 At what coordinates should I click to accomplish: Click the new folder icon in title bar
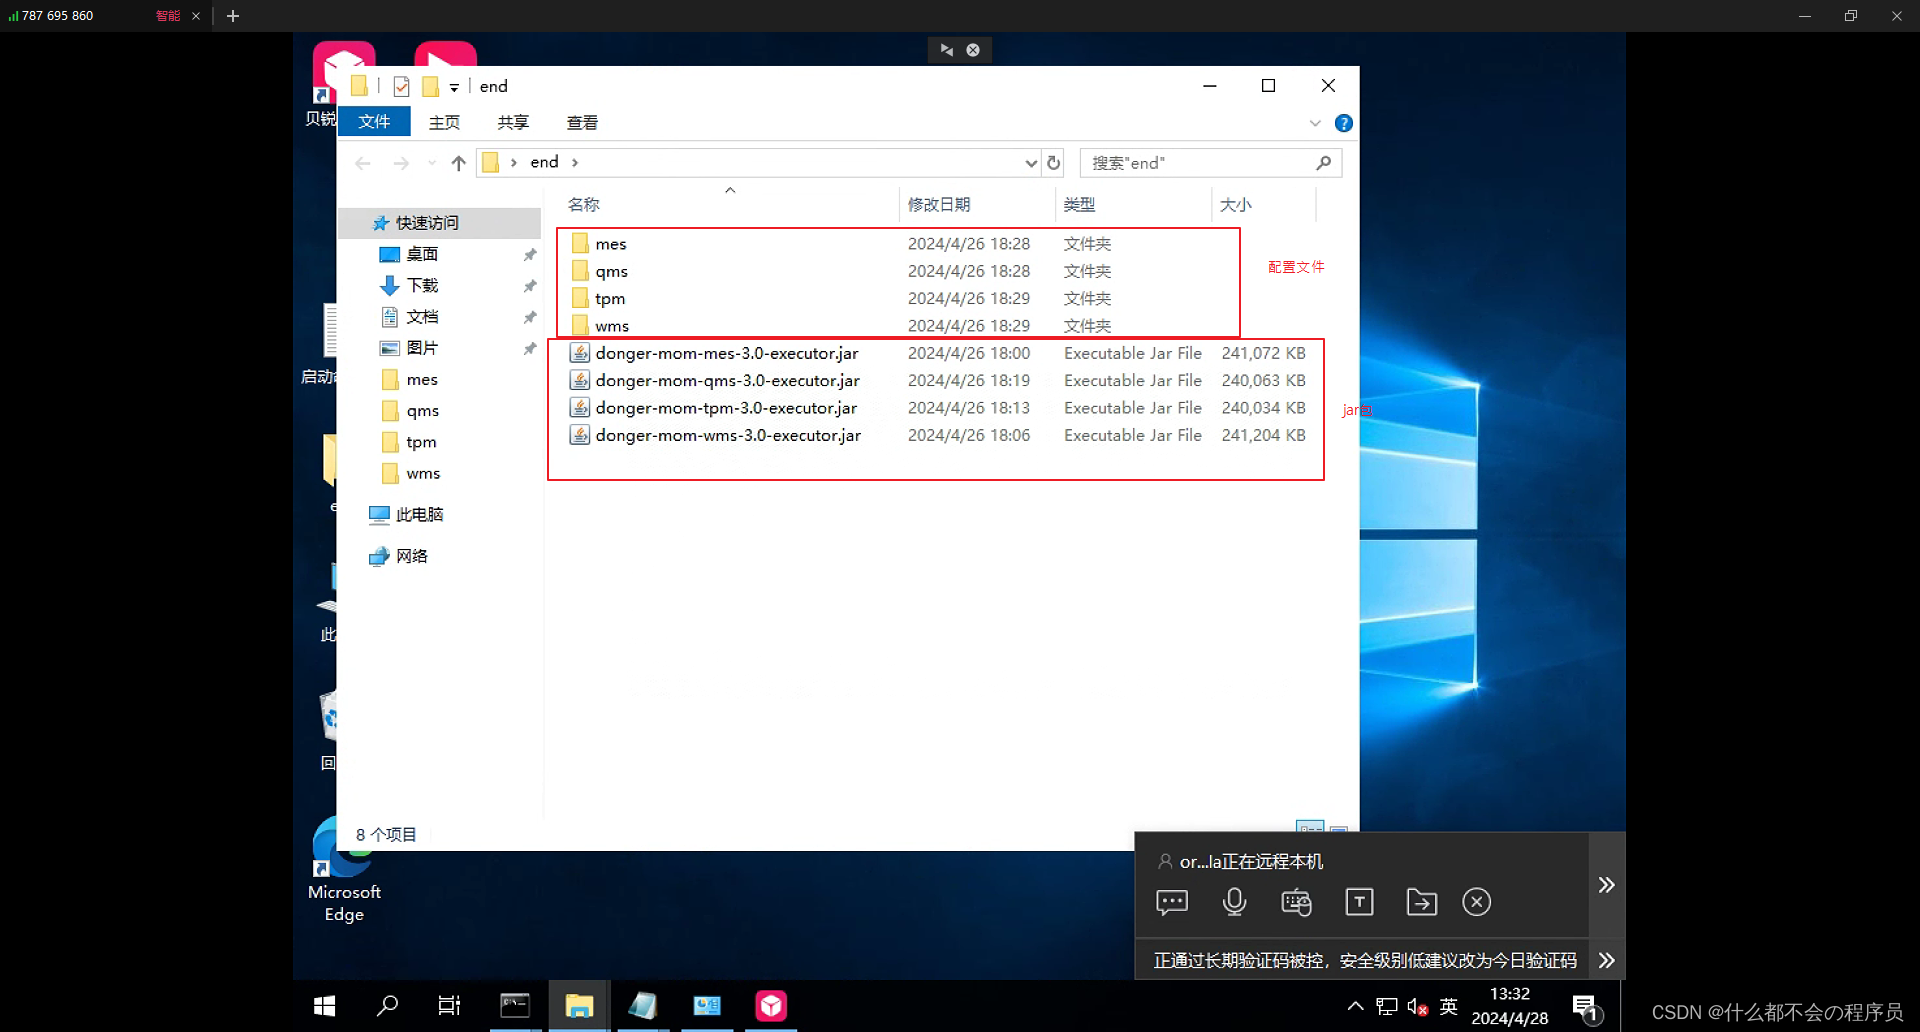pyautogui.click(x=430, y=86)
